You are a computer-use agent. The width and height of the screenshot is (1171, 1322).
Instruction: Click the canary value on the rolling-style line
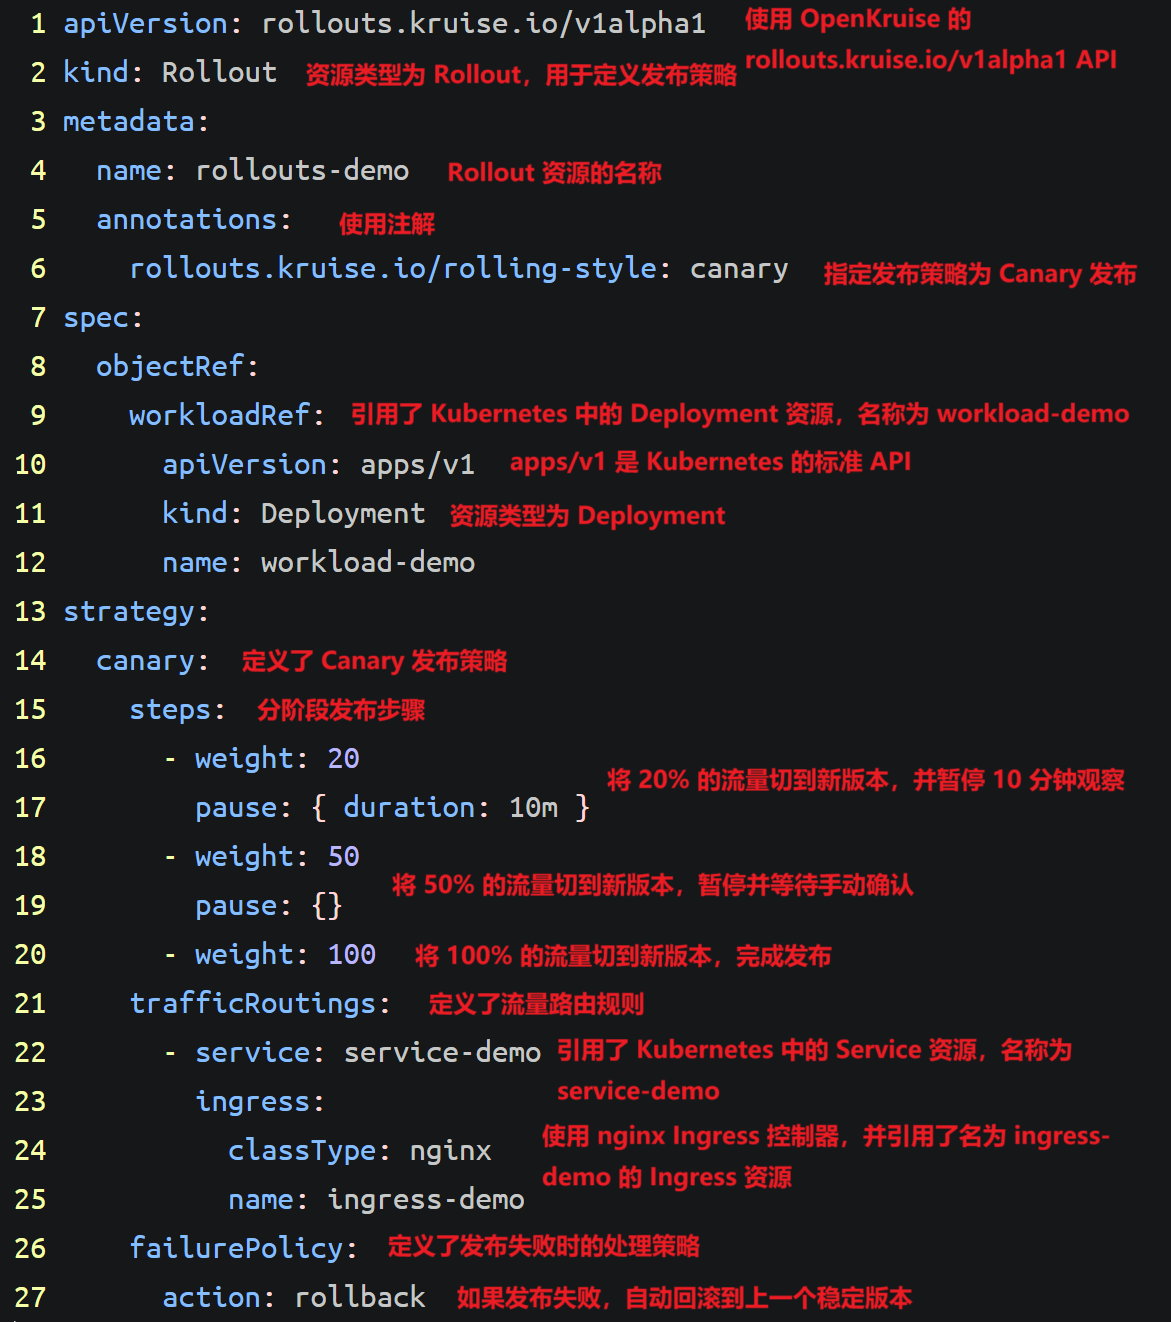click(739, 269)
